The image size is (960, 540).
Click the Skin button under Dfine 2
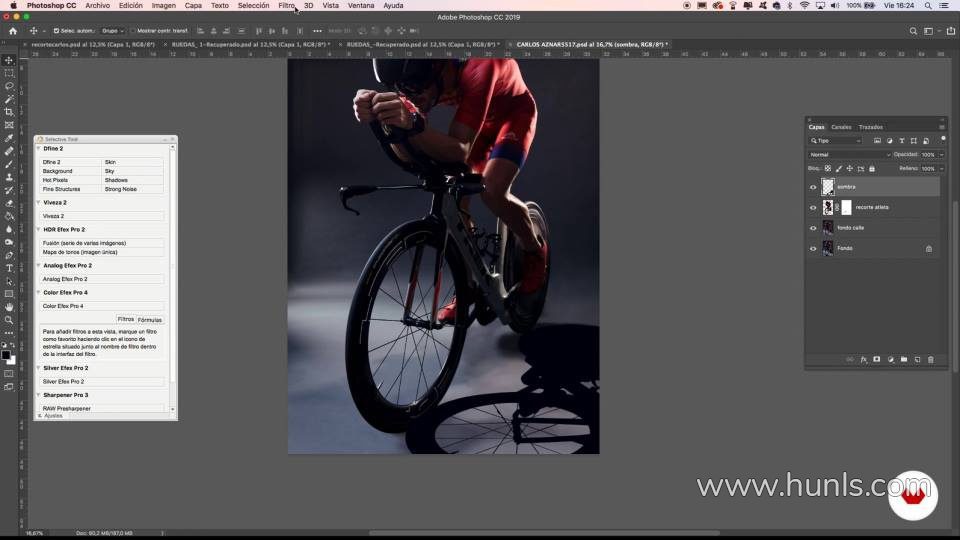tap(133, 162)
